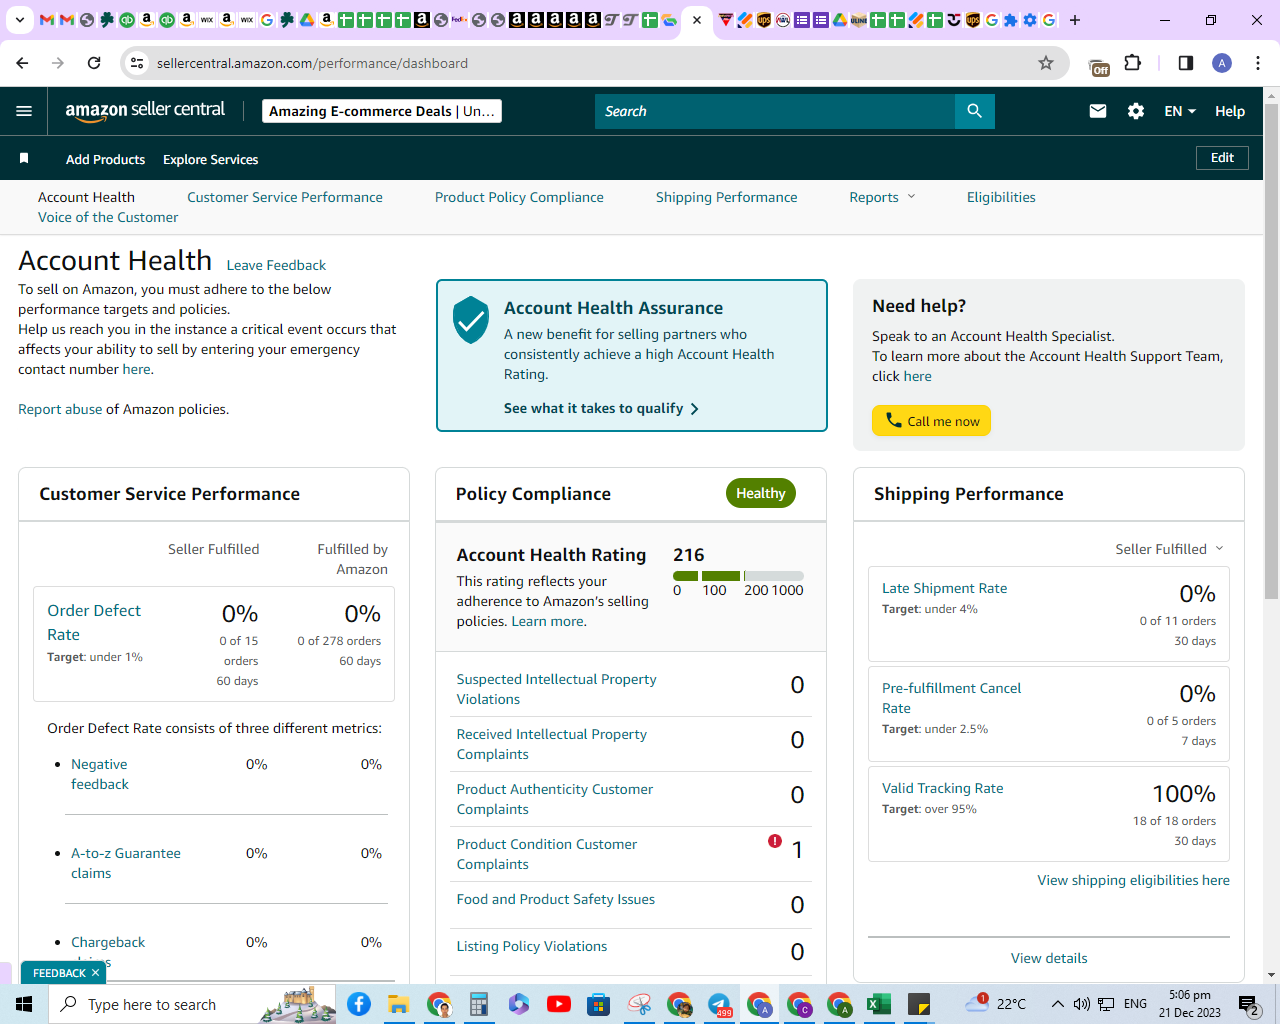
Task: Open Listing Policy Violations link
Action: pyautogui.click(x=532, y=946)
